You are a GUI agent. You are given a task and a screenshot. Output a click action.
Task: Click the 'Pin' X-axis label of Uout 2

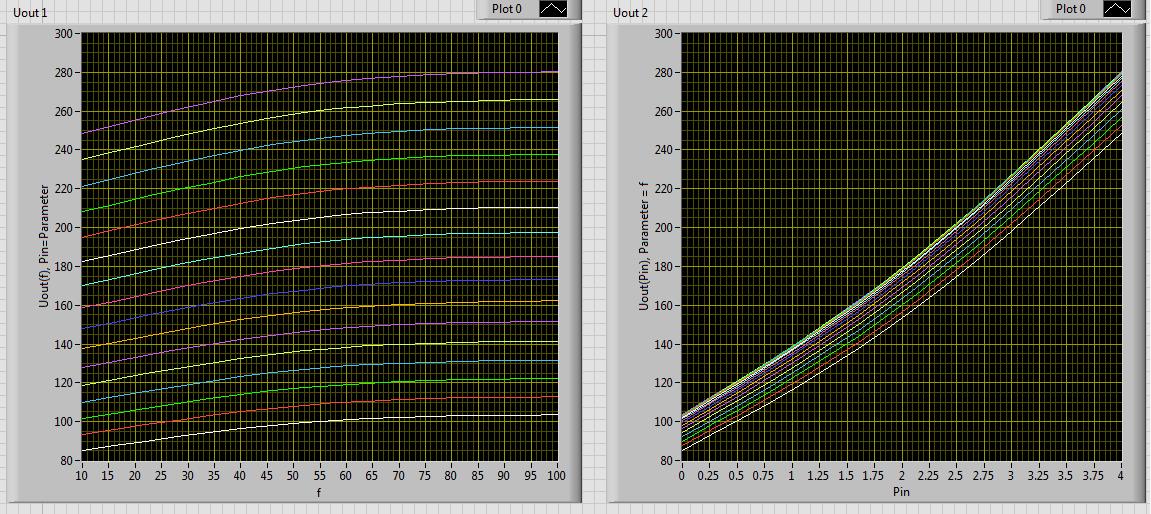[900, 492]
